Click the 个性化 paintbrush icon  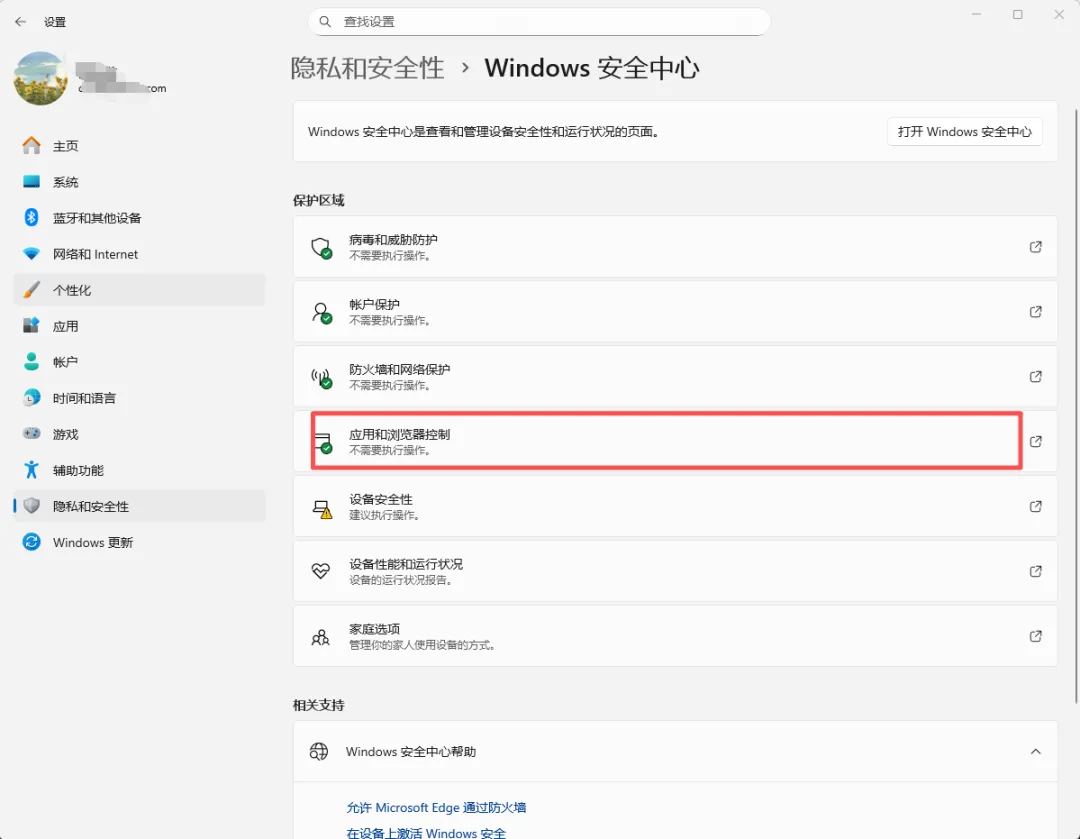click(31, 290)
